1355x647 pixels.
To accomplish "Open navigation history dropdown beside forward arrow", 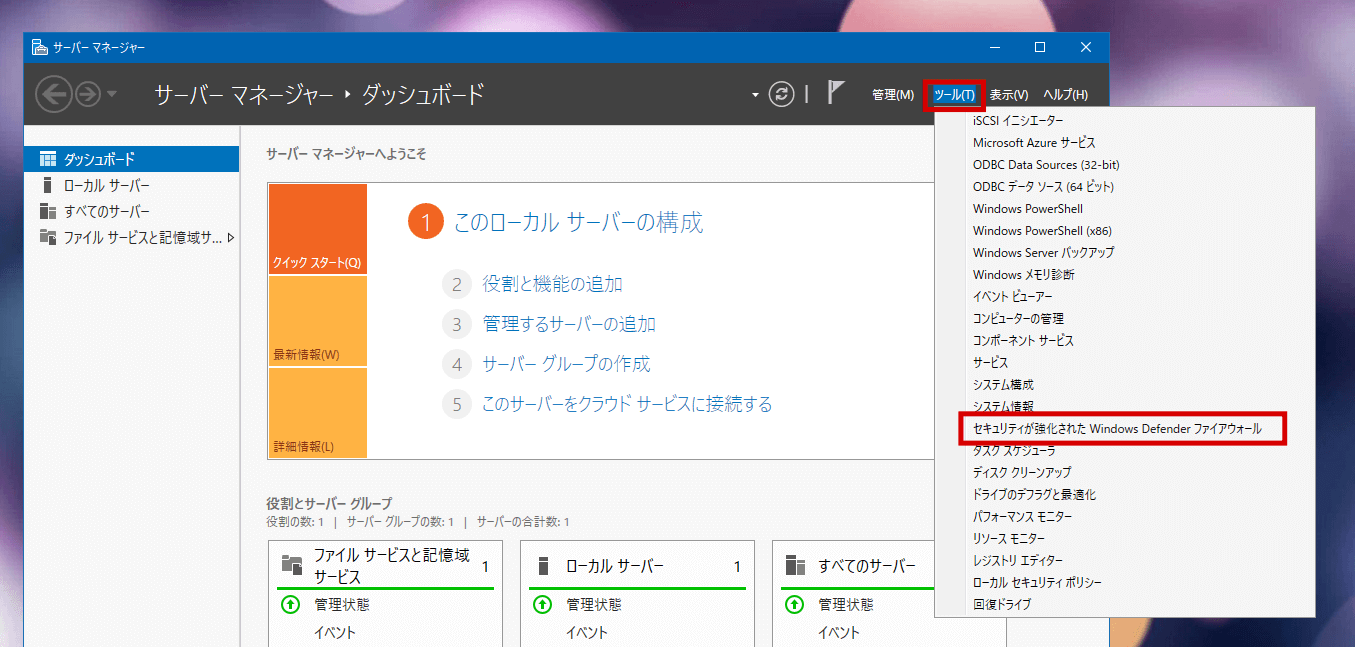I will coord(111,94).
